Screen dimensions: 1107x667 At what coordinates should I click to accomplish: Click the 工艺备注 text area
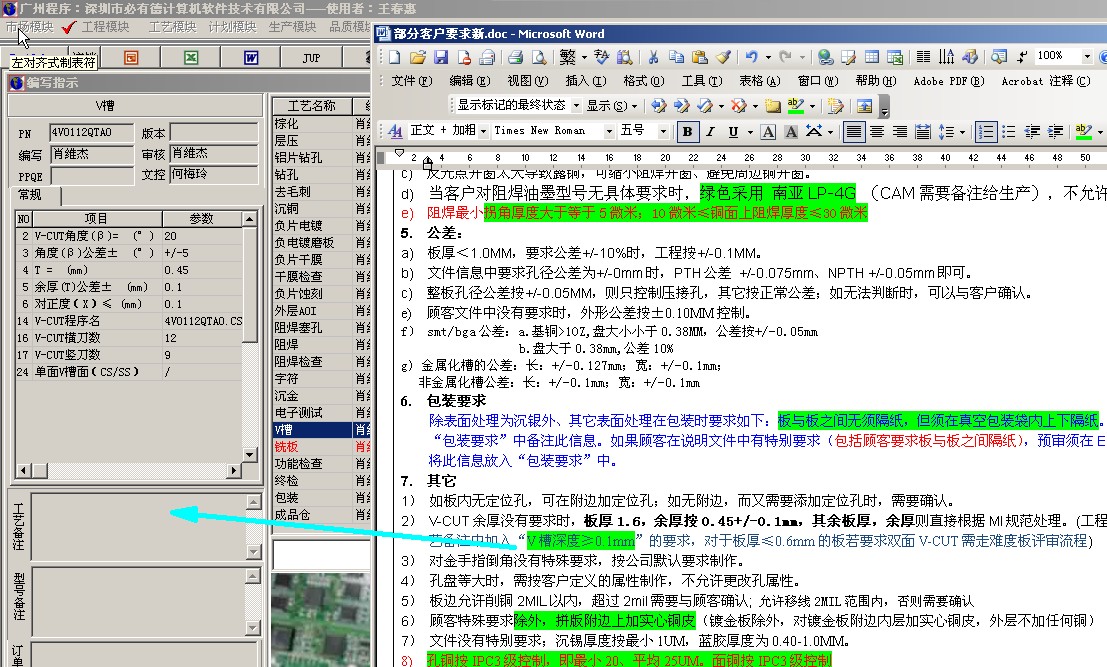click(138, 527)
